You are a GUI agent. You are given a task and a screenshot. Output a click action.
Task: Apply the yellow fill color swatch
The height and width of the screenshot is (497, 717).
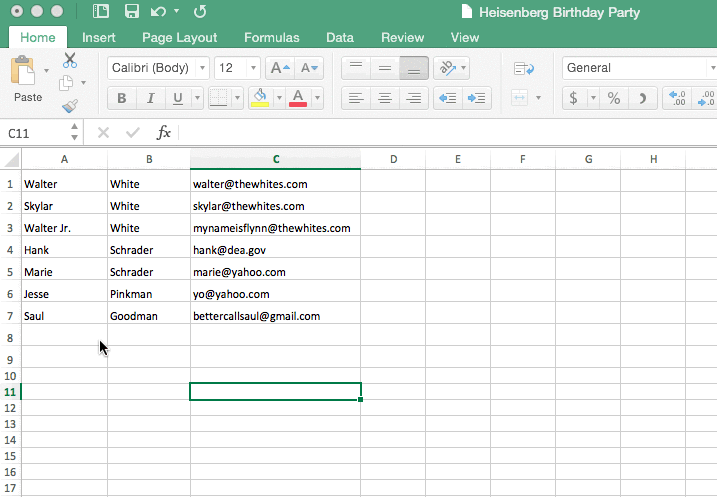click(x=260, y=98)
